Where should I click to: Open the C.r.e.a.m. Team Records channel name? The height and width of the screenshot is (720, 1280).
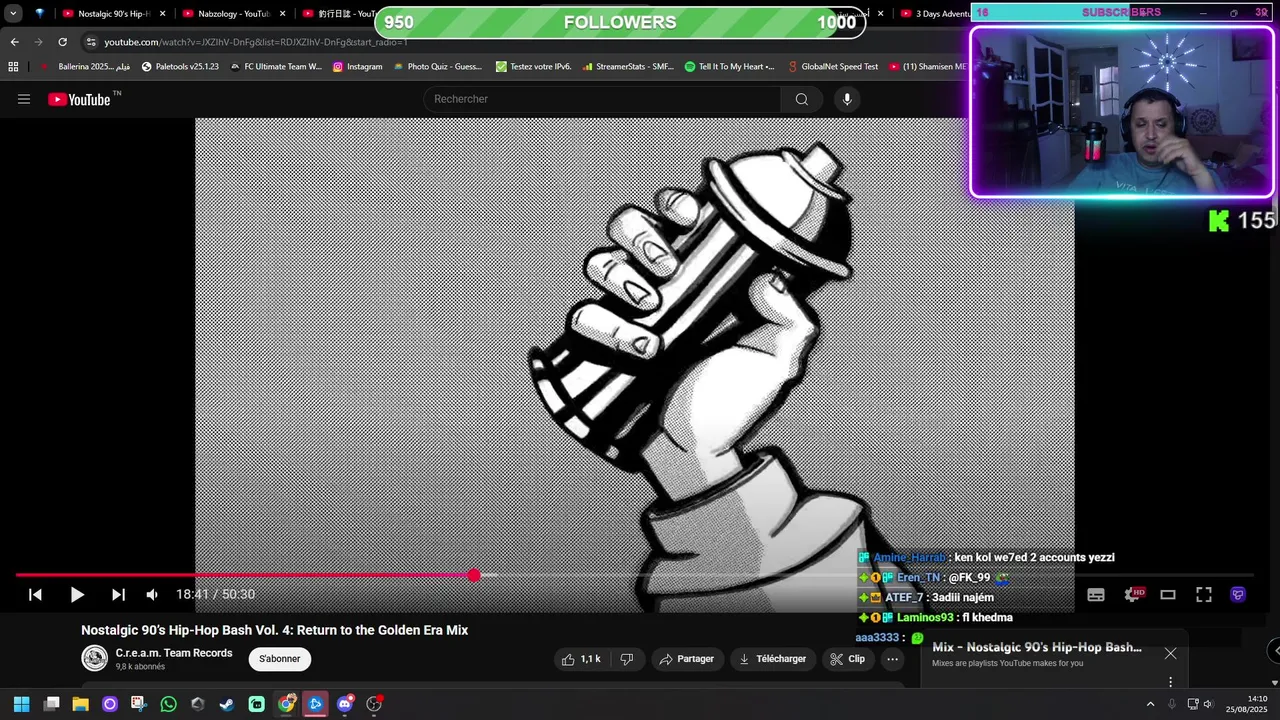click(x=174, y=653)
